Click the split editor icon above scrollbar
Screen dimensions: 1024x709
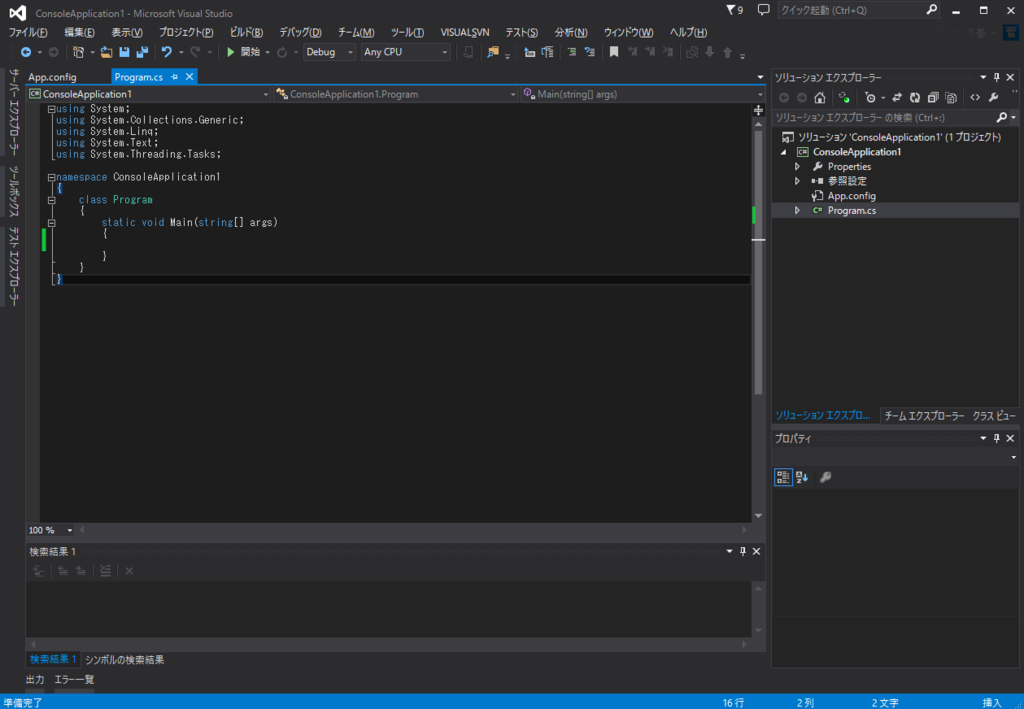(x=758, y=110)
